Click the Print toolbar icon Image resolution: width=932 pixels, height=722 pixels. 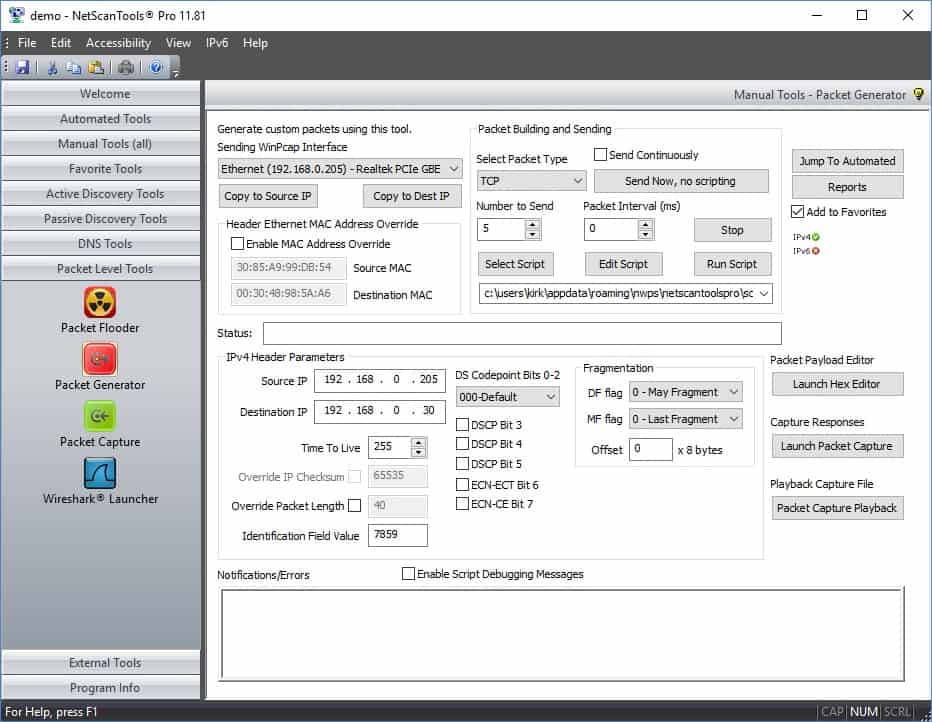[125, 68]
